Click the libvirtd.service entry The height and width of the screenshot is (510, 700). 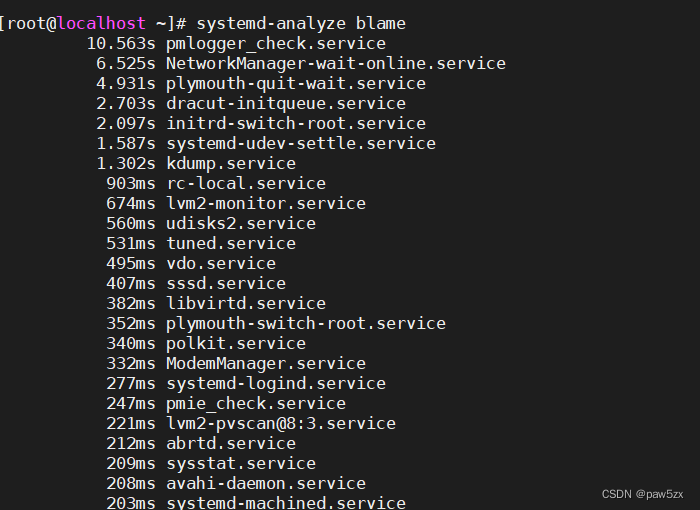click(245, 303)
